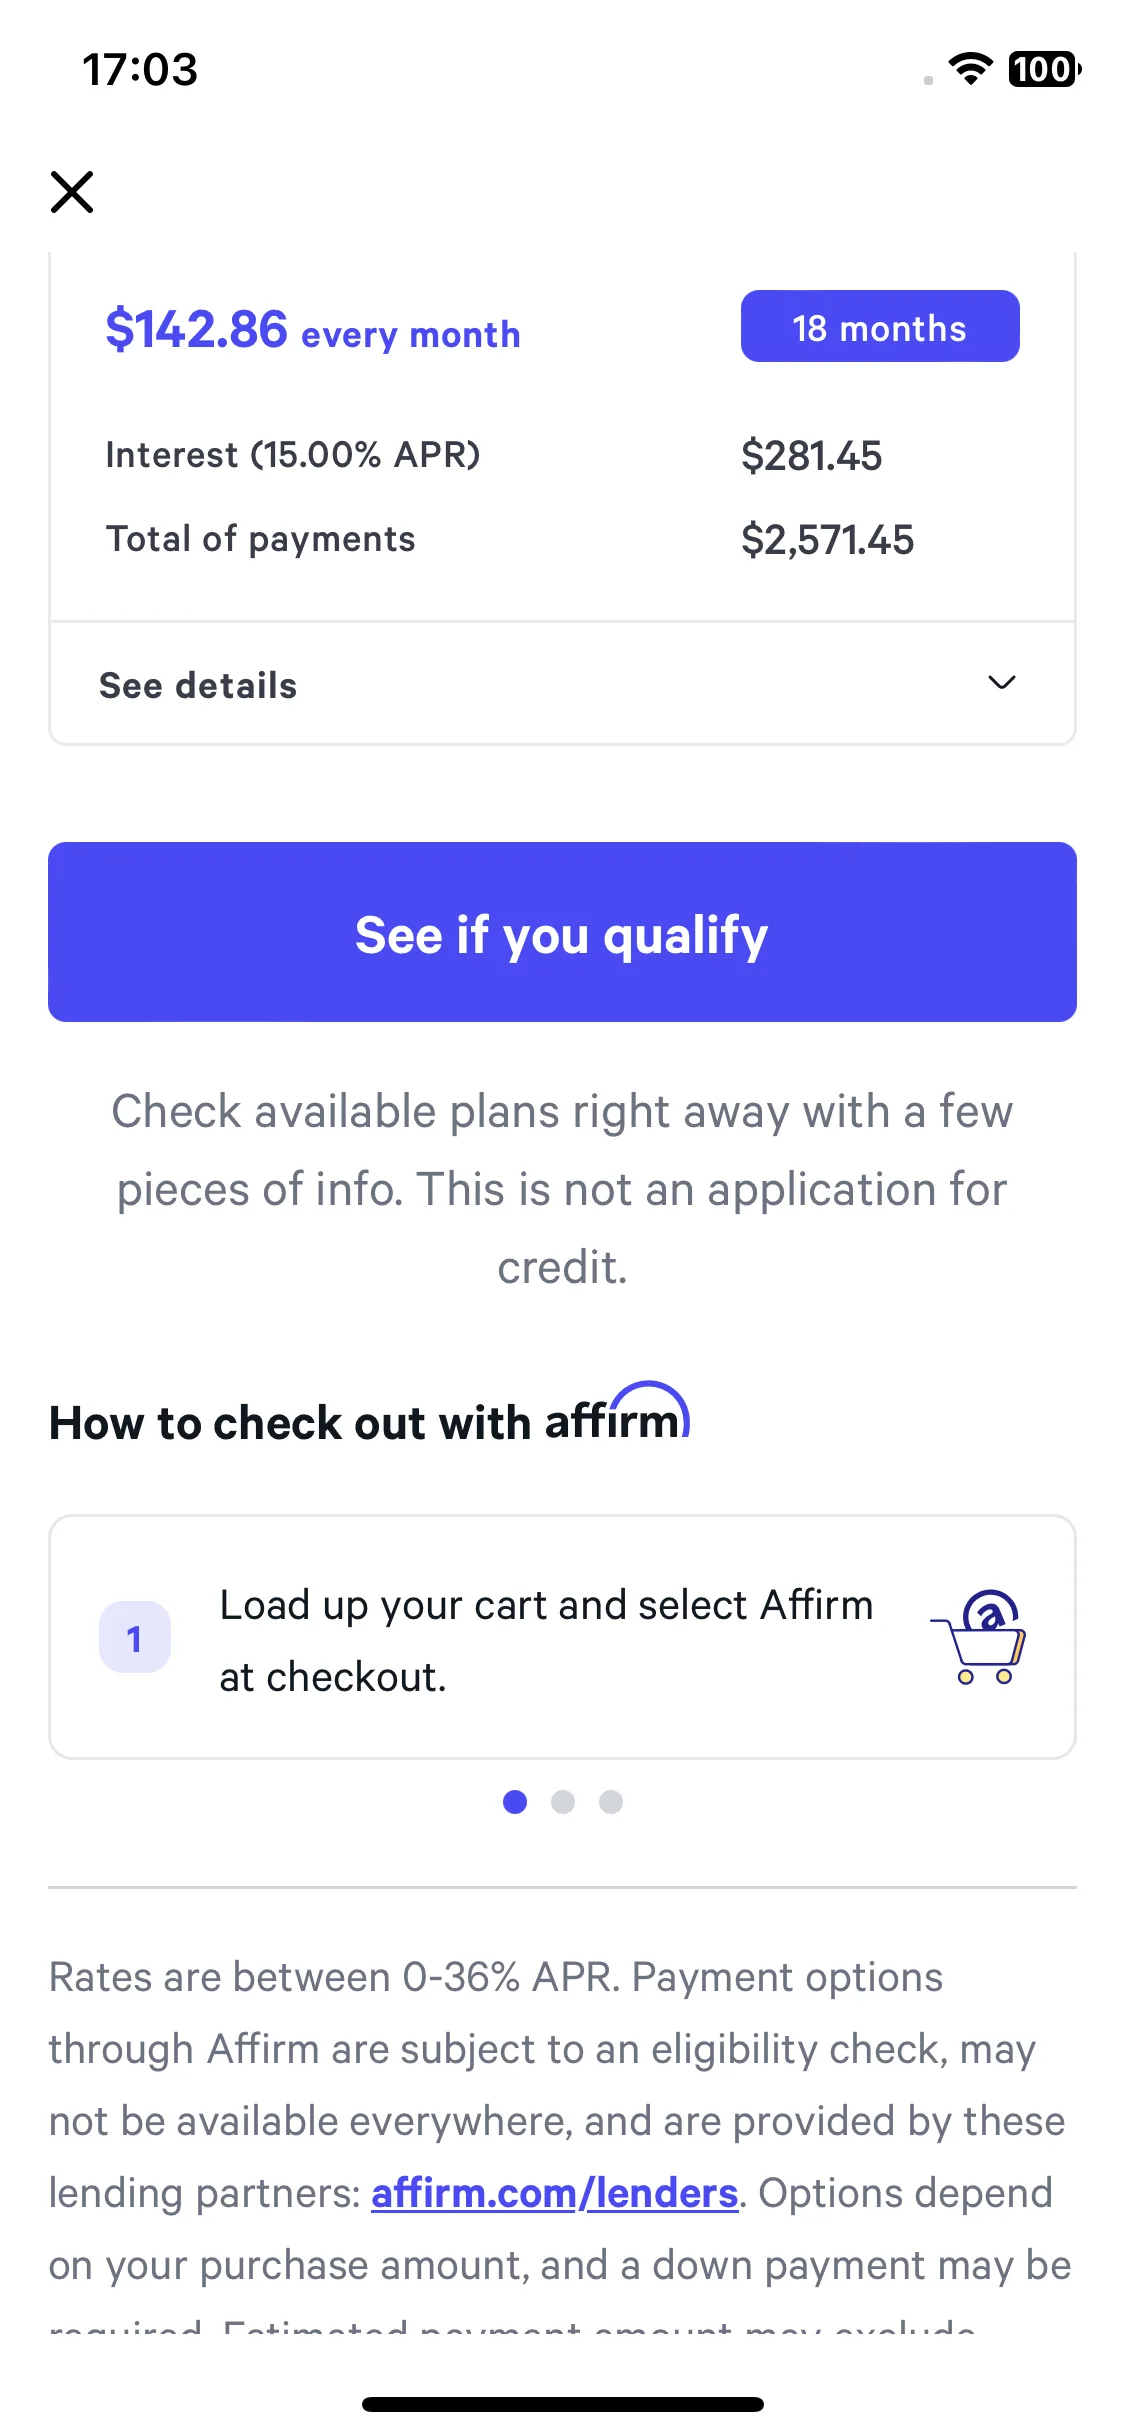This screenshot has height=2436, width=1125.
Task: Tap the Affirm logo in heading
Action: (x=617, y=1413)
